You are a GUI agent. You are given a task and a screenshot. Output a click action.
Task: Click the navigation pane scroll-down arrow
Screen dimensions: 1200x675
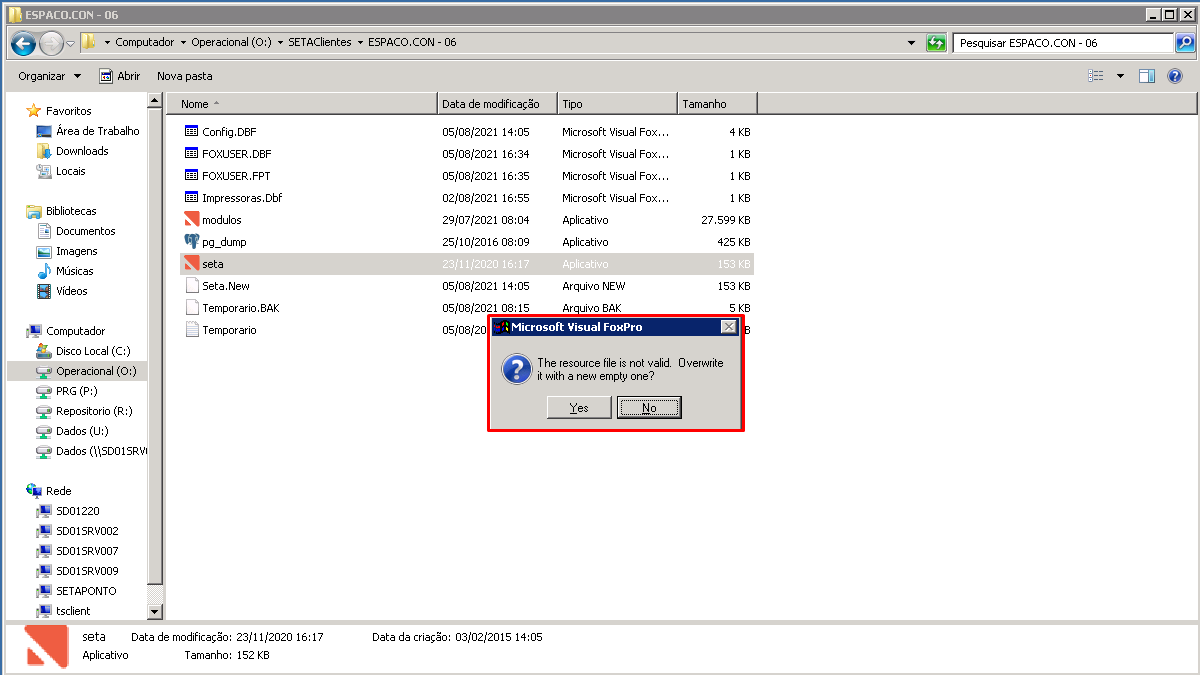click(154, 611)
